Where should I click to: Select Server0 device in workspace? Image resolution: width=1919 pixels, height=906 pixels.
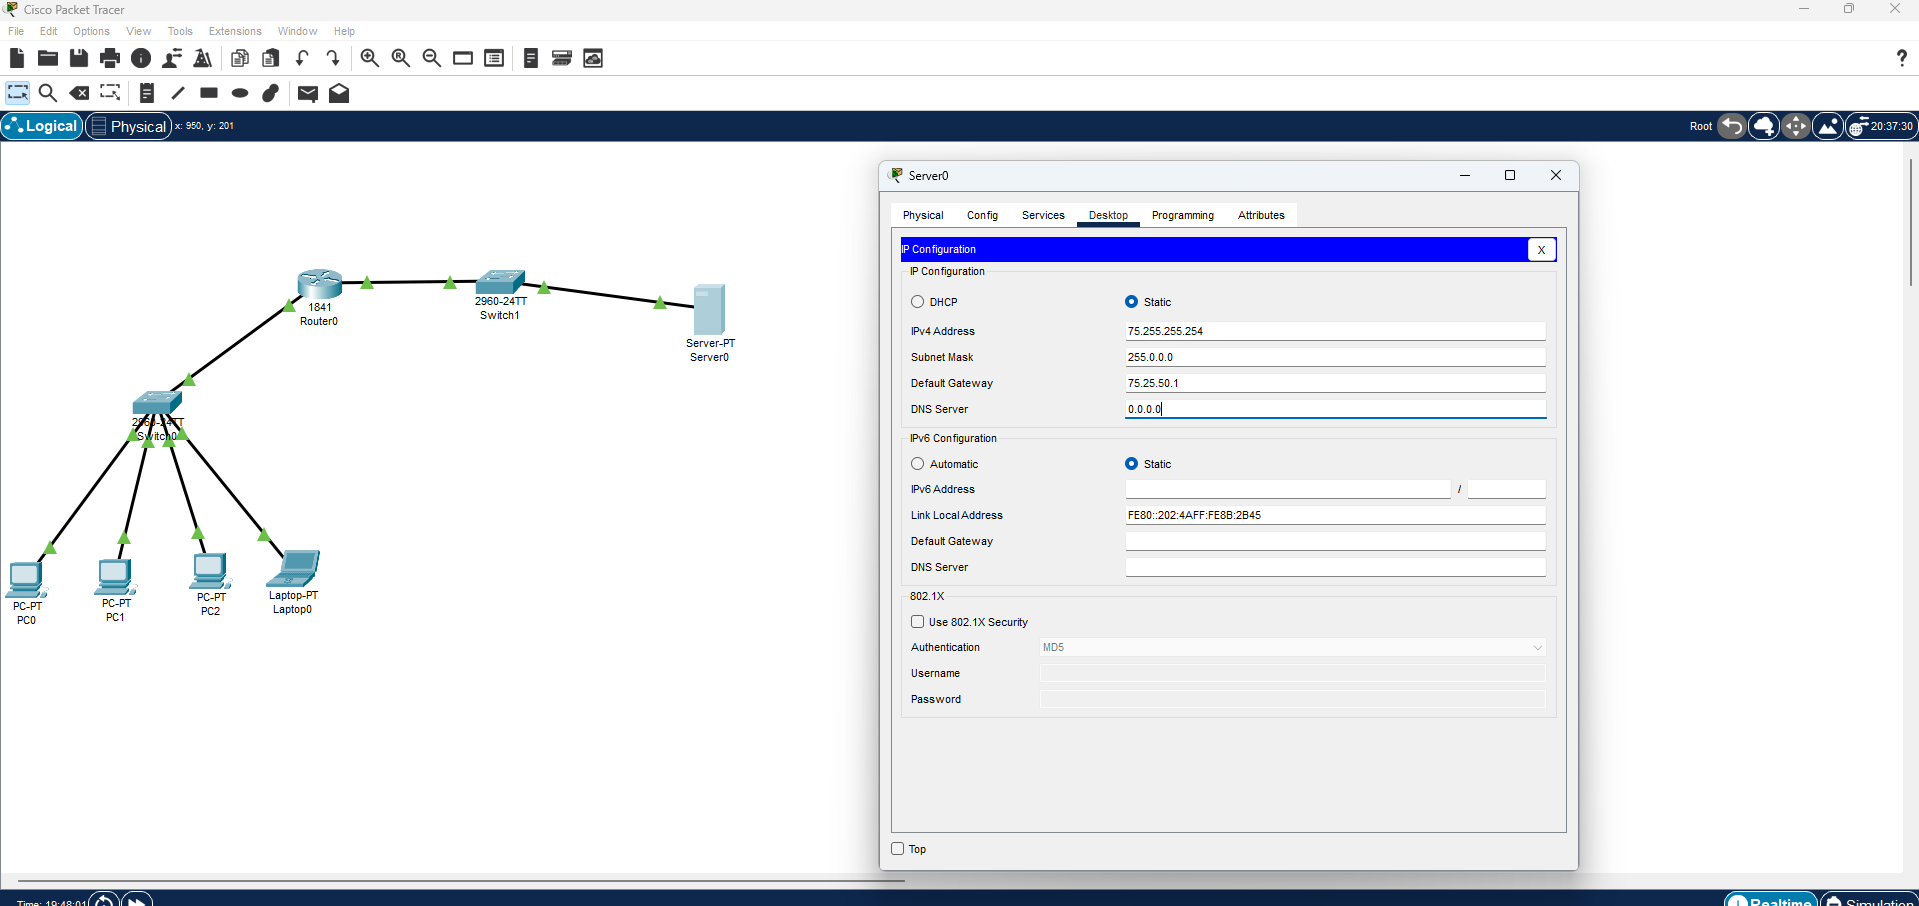tap(709, 310)
